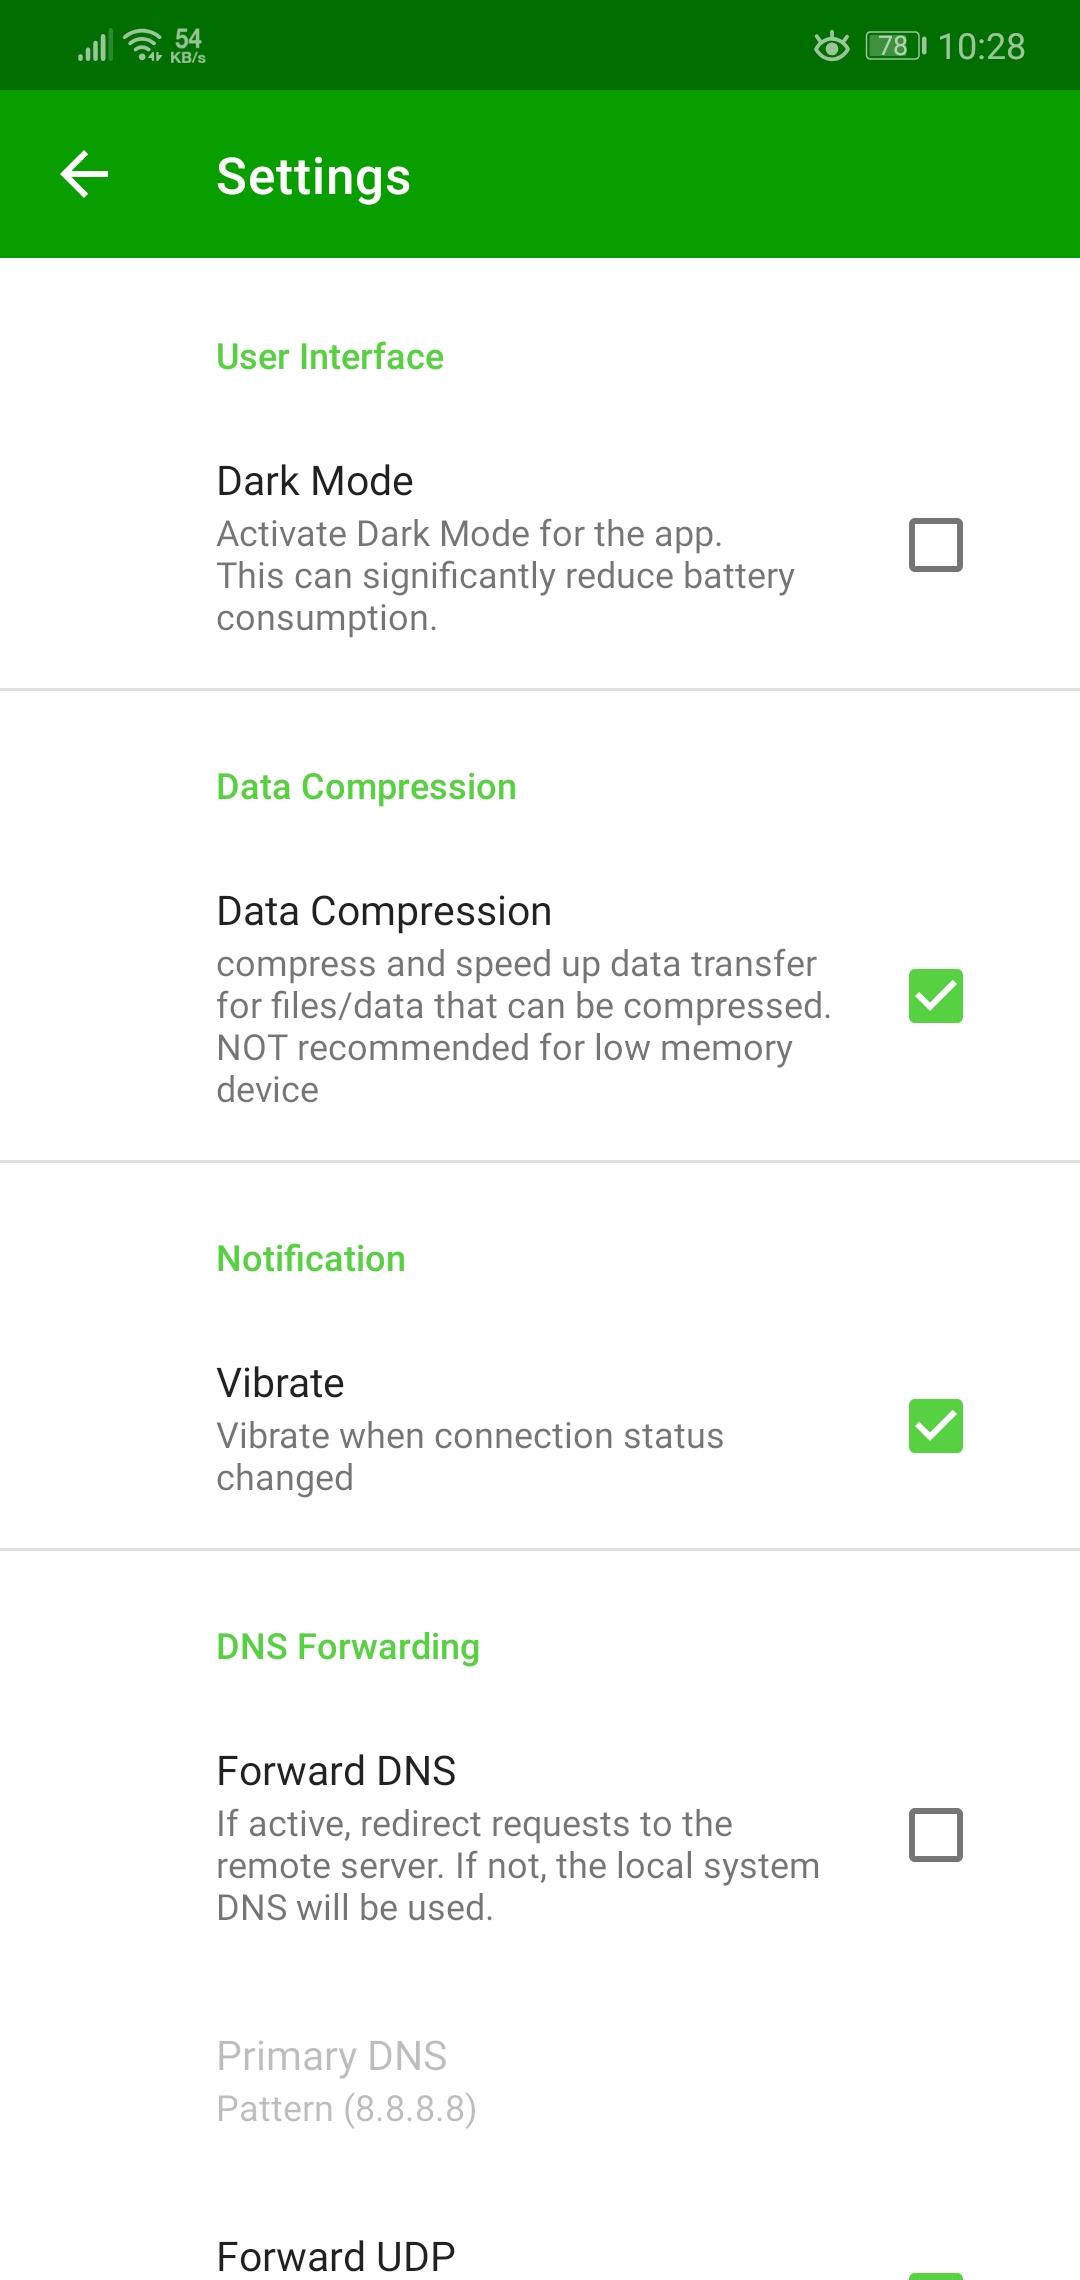Image resolution: width=1080 pixels, height=2280 pixels.
Task: Tap the battery indicator showing 78
Action: (x=895, y=46)
